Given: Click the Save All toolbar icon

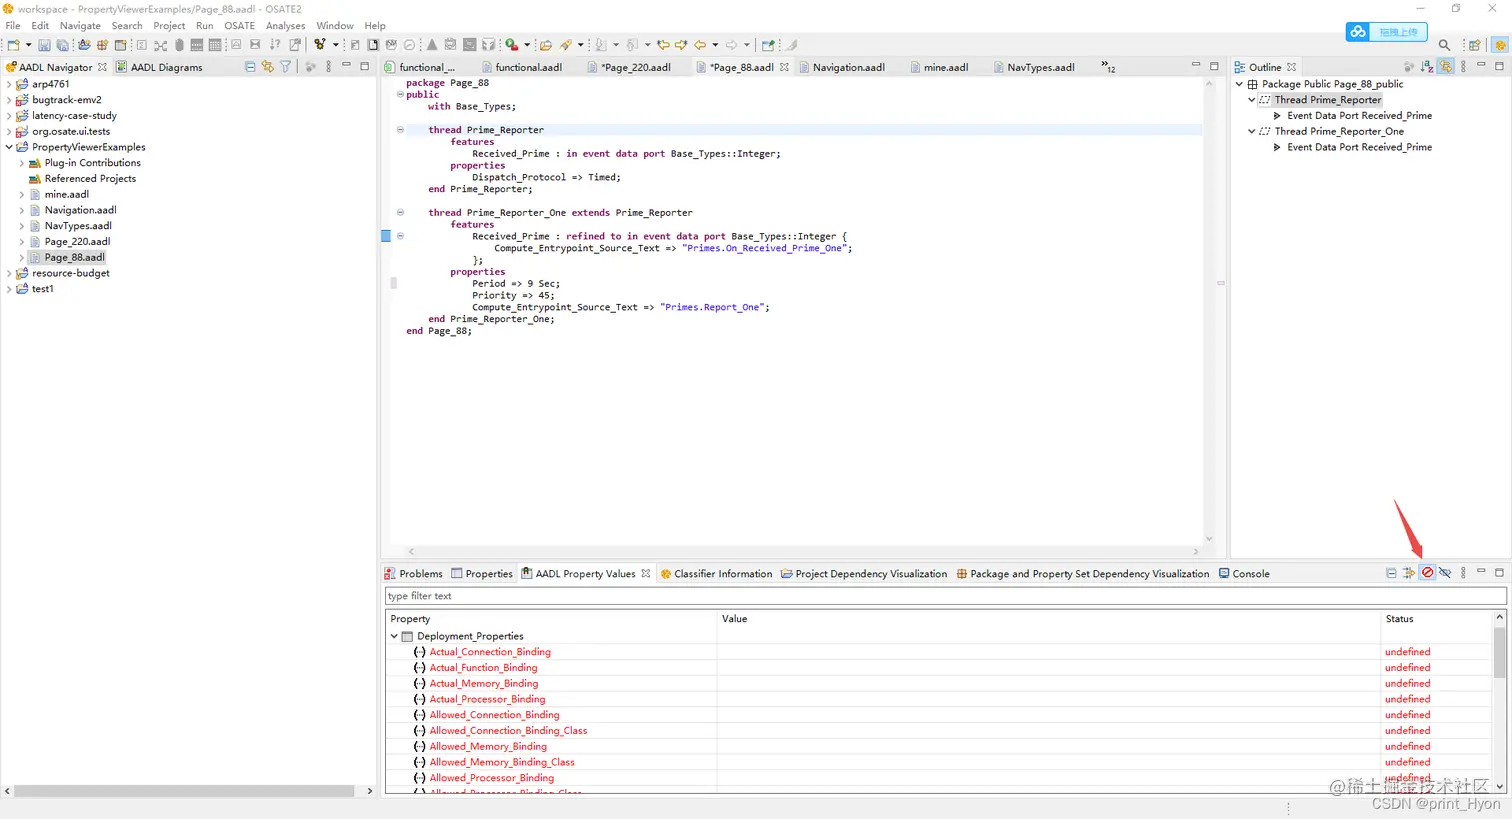Looking at the screenshot, I should [x=62, y=45].
